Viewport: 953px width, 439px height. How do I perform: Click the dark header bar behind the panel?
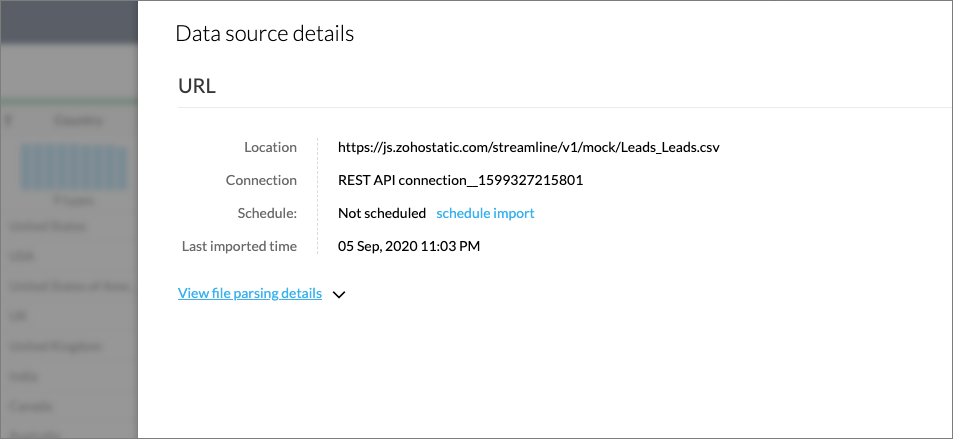(68, 20)
